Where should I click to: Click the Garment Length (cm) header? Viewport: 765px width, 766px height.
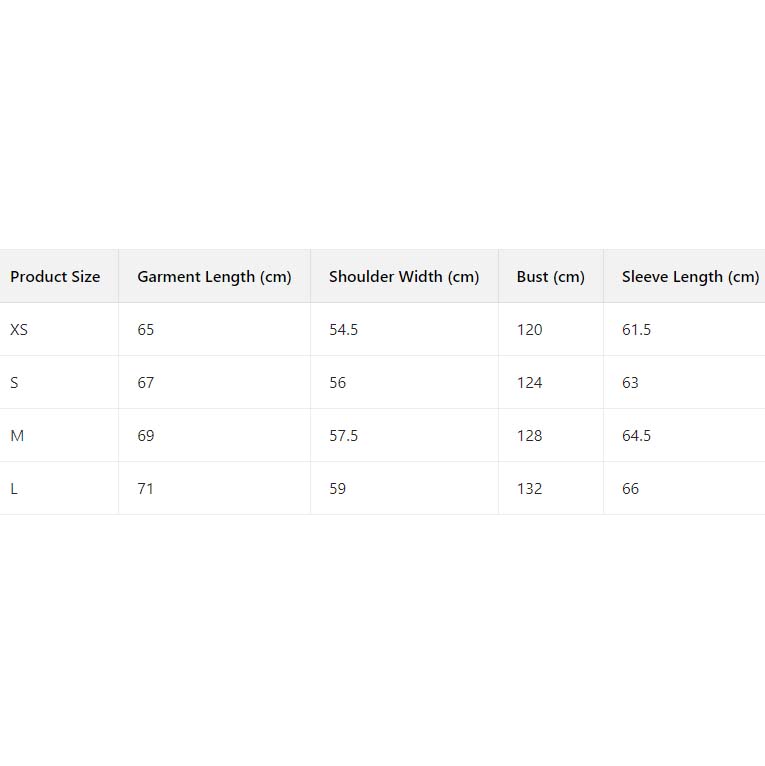(x=214, y=277)
